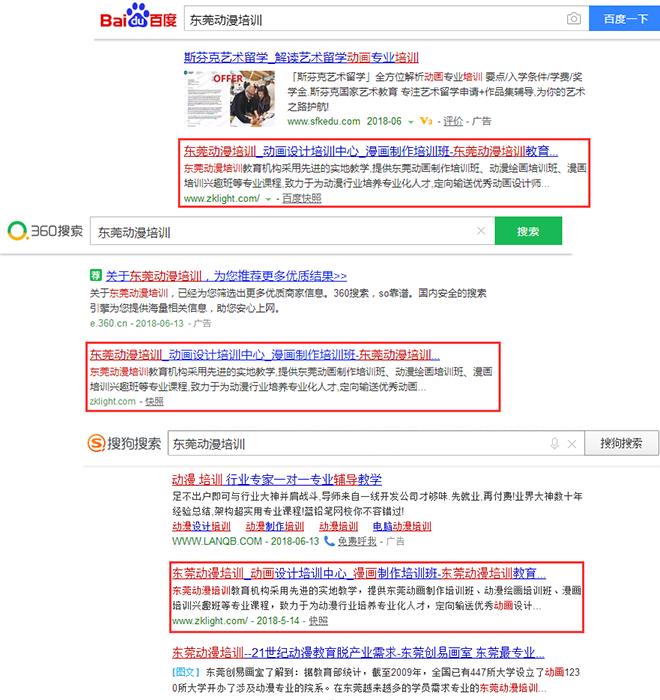Click the e.360.cn source URL
Image resolution: width=660 pixels, height=700 pixels.
(x=109, y=323)
